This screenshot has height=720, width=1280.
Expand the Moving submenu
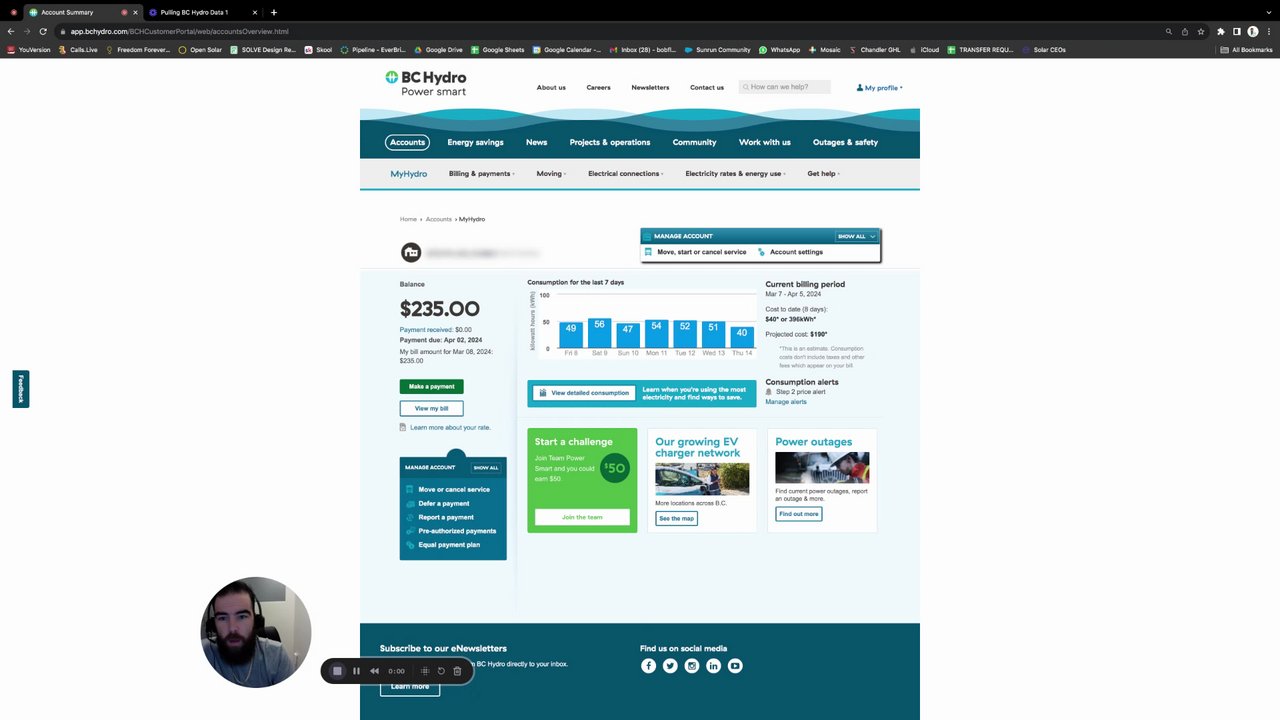[x=550, y=174]
